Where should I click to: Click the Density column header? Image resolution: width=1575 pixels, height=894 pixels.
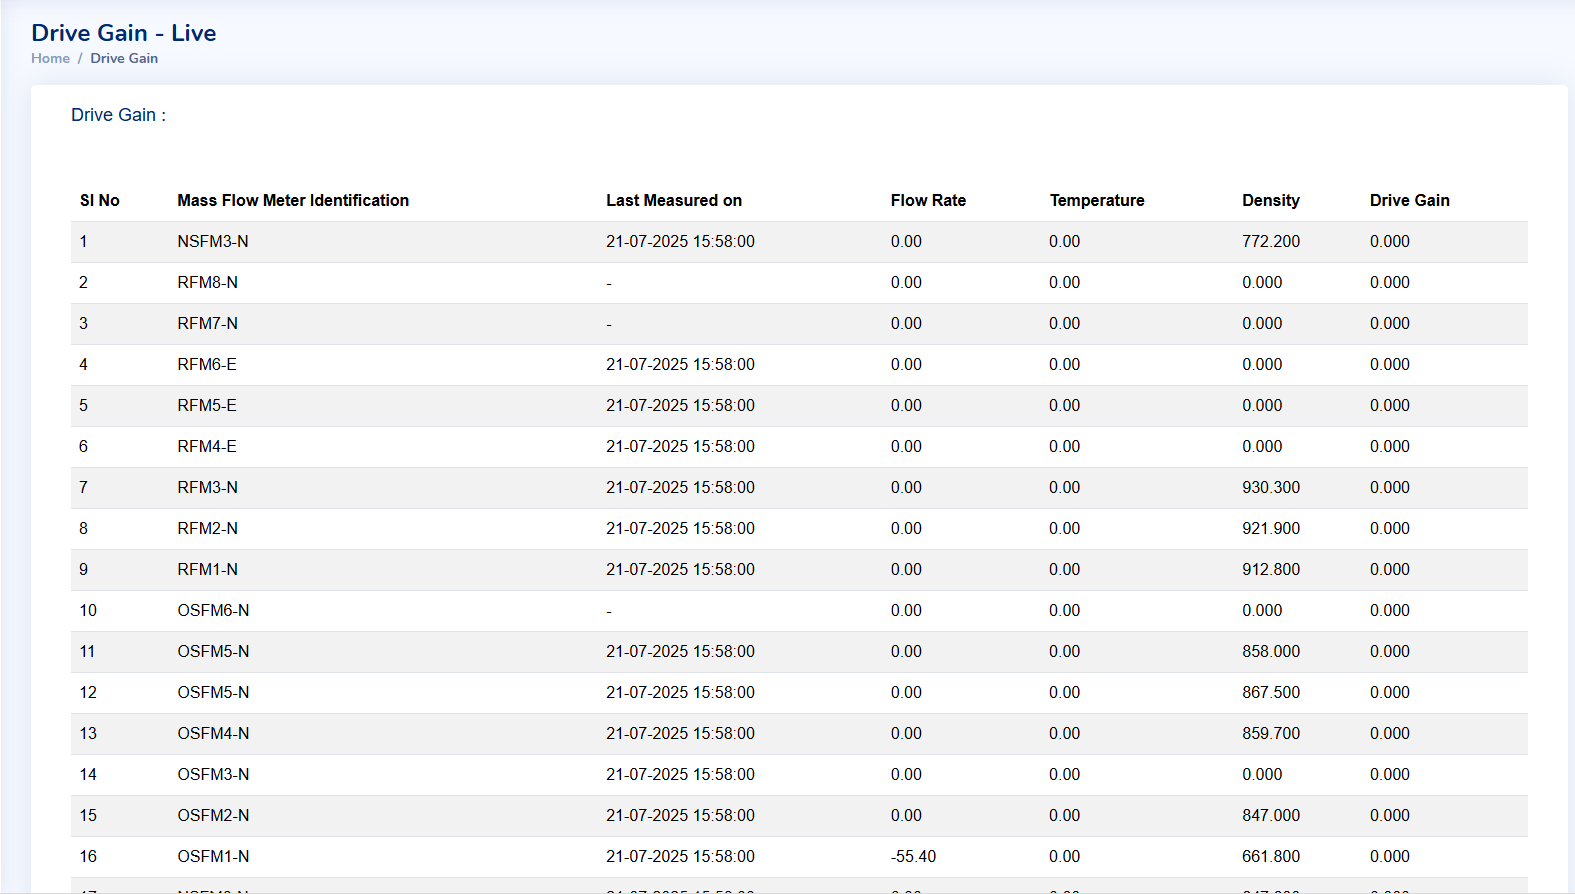tap(1270, 200)
